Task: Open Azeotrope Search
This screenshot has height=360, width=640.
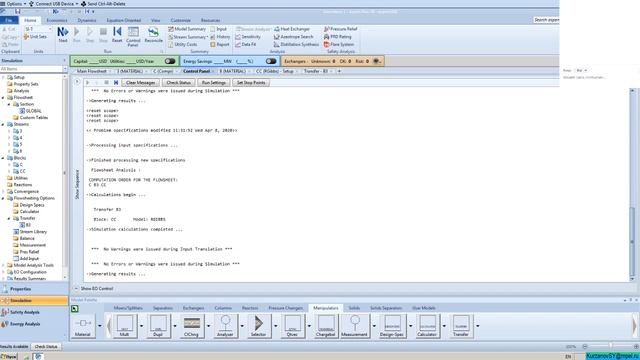Action: 293,37
